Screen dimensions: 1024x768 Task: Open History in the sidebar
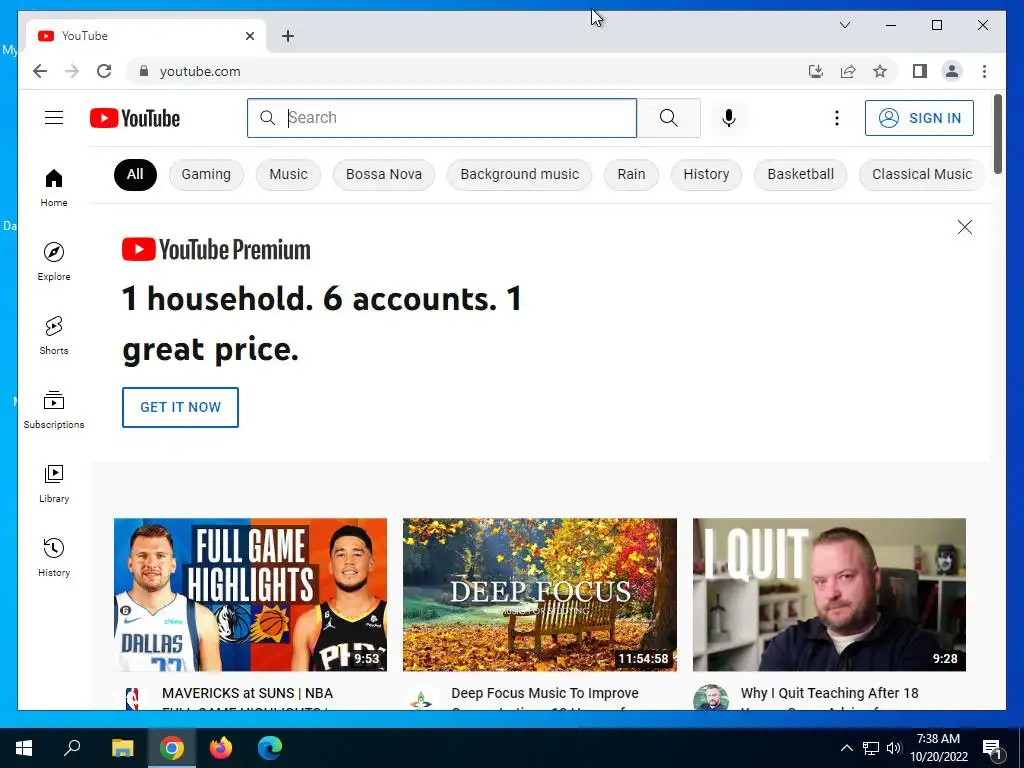(x=54, y=558)
